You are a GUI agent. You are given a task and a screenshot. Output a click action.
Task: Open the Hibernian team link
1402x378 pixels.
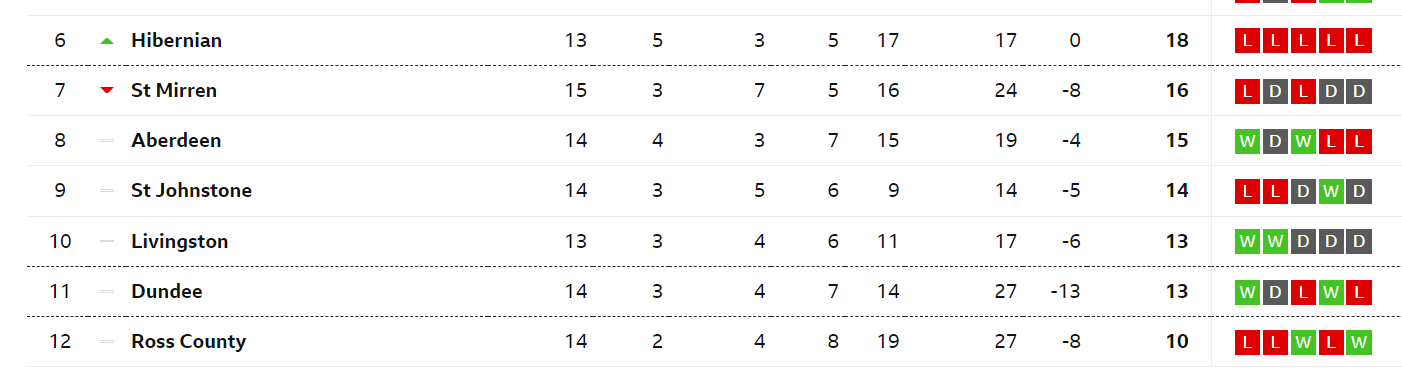(176, 41)
